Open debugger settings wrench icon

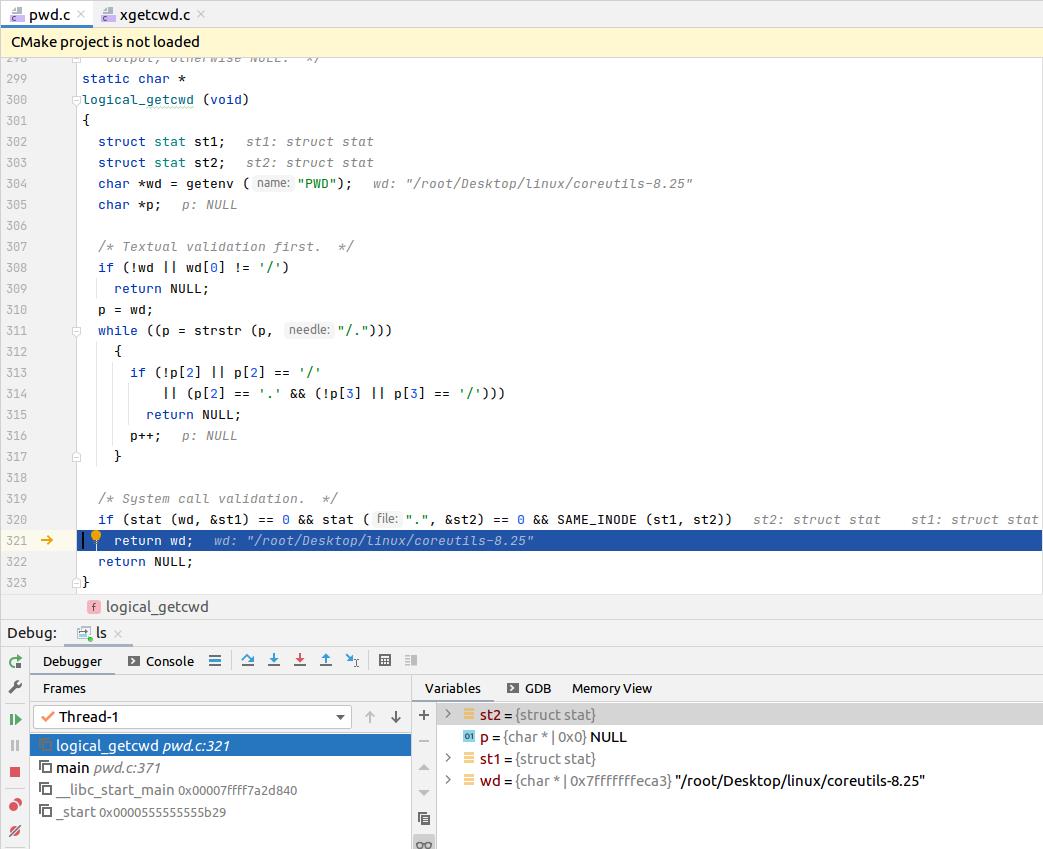tap(15, 687)
